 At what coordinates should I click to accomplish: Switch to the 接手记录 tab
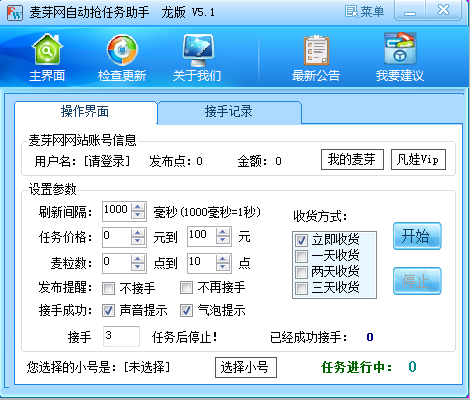tap(229, 112)
